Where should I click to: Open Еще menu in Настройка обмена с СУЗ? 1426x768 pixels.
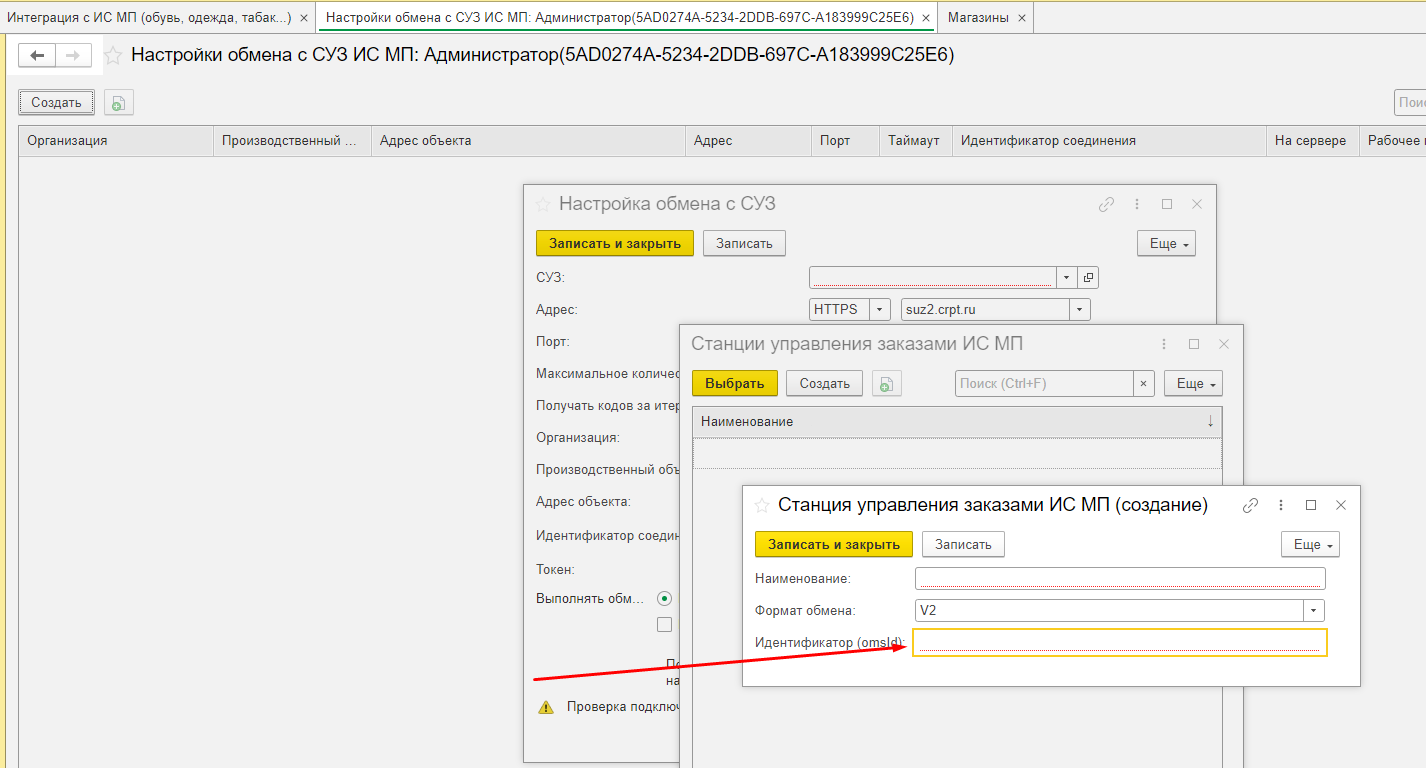1166,243
